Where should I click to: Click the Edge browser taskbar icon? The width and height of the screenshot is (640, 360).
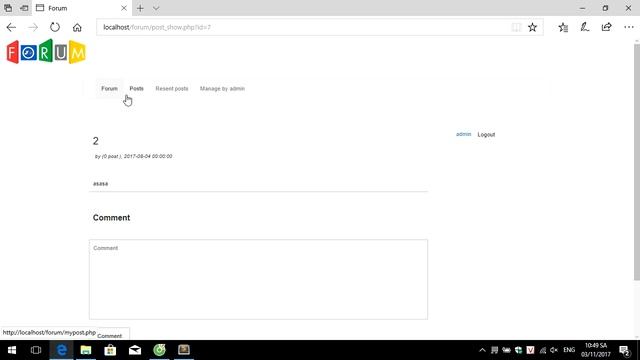click(62, 350)
